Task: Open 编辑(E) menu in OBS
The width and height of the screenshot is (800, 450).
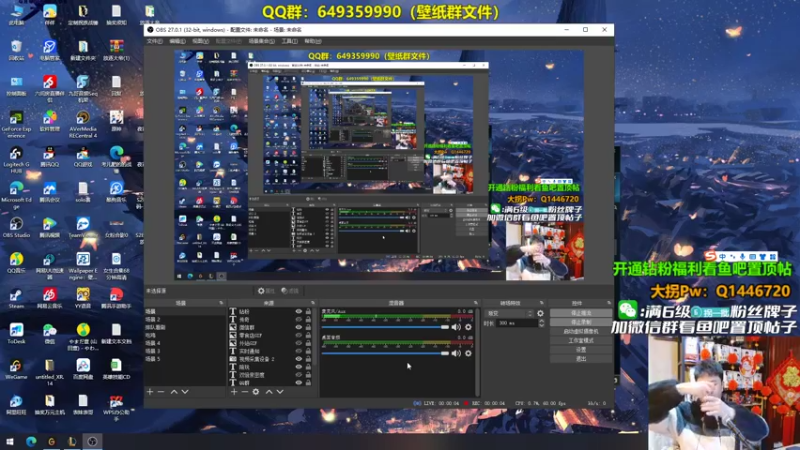Action: tap(177, 41)
